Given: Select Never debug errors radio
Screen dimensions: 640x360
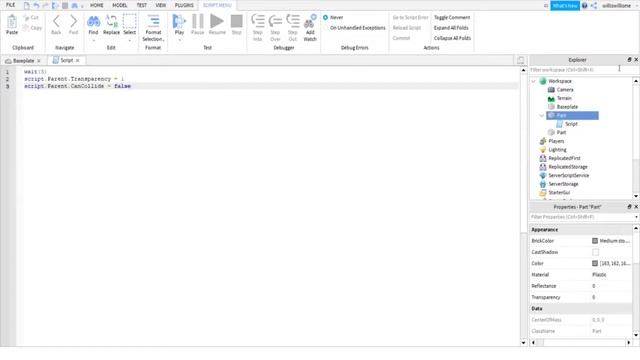Looking at the screenshot, I should (x=326, y=18).
